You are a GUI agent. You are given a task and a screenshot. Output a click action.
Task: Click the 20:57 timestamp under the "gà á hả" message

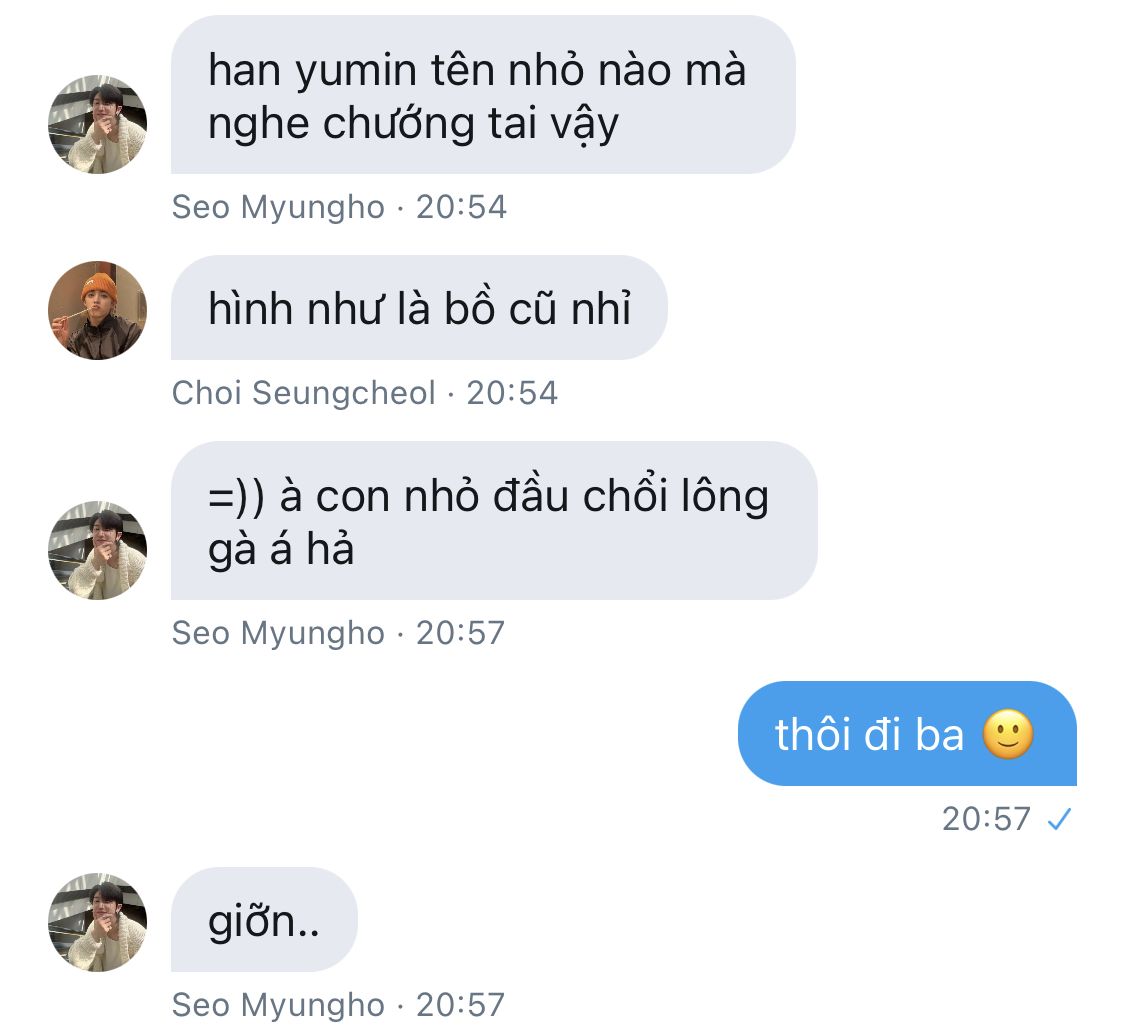coord(461,633)
